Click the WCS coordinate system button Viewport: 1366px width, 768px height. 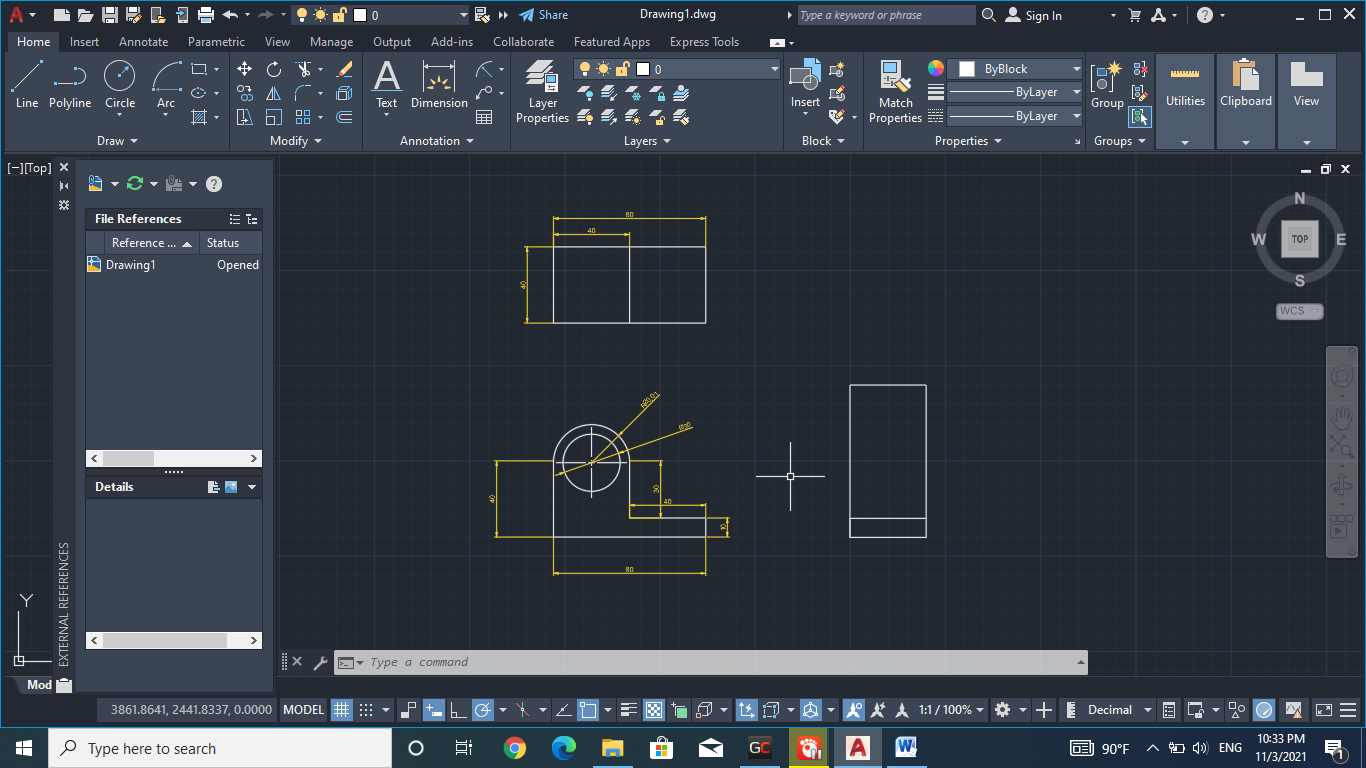(1299, 311)
